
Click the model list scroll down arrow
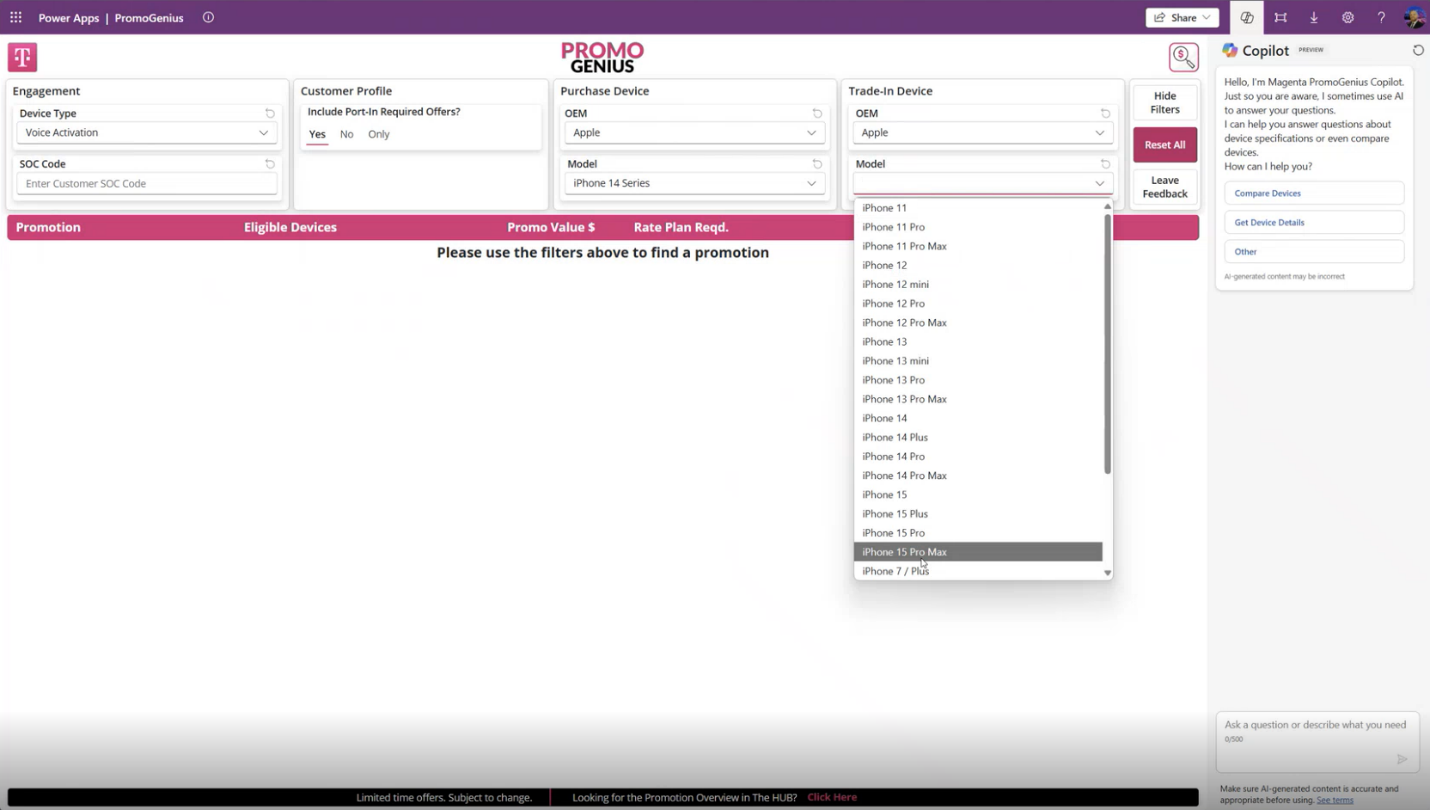1107,573
